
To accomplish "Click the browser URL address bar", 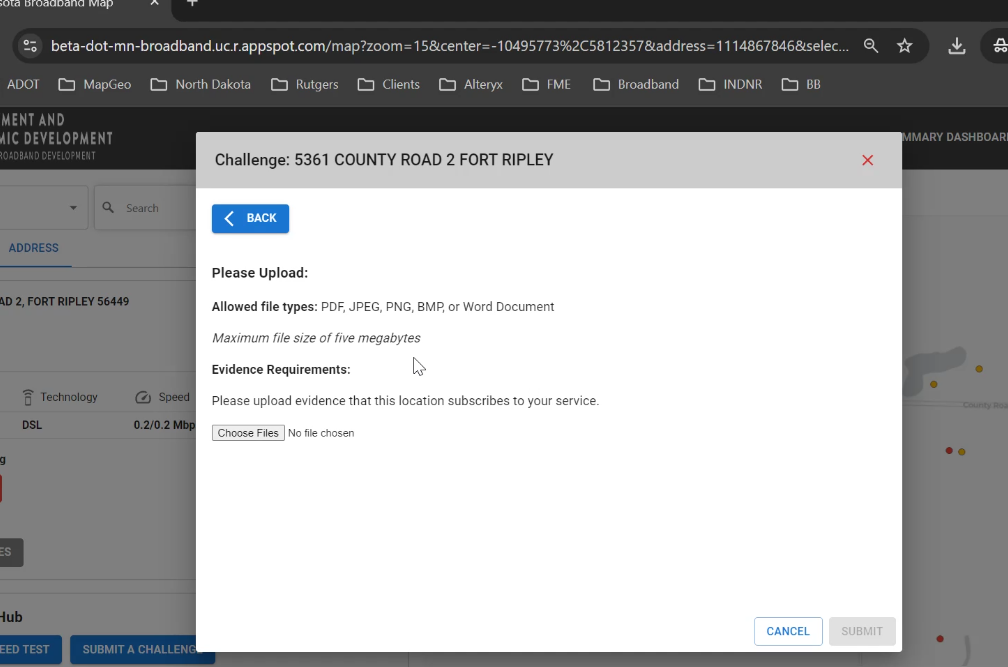I will click(x=450, y=46).
